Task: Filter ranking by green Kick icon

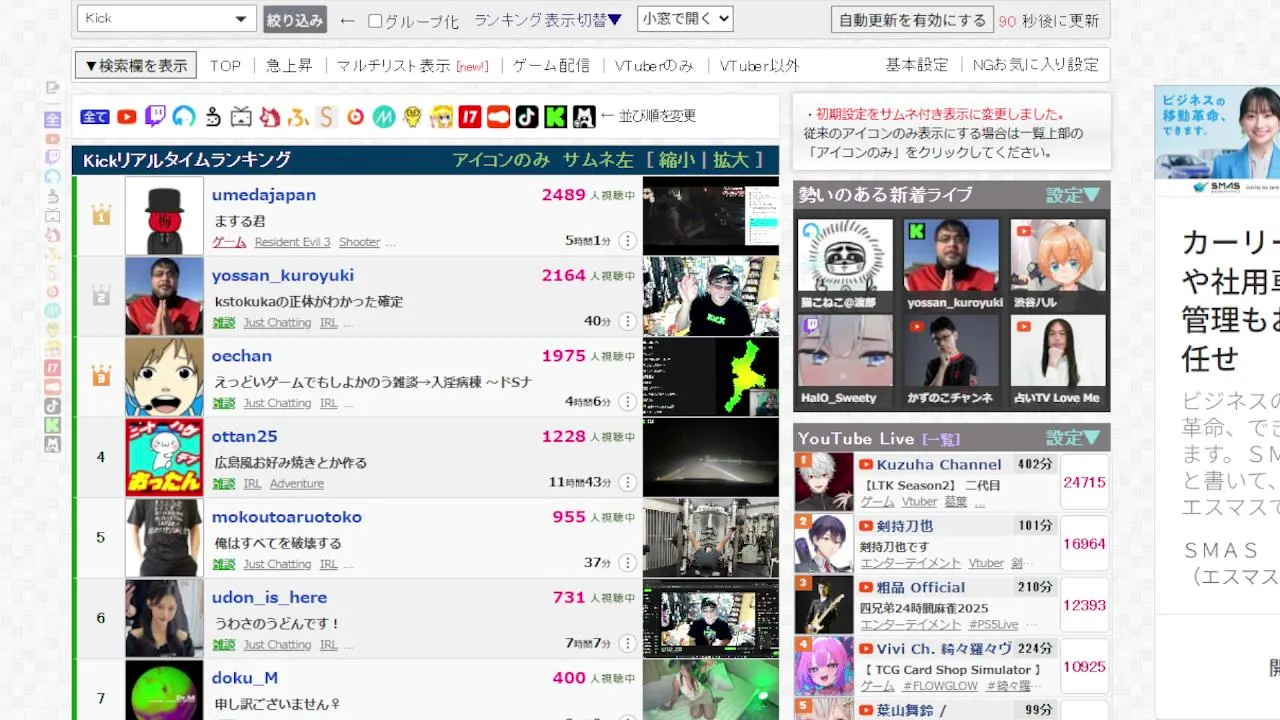Action: coord(555,117)
